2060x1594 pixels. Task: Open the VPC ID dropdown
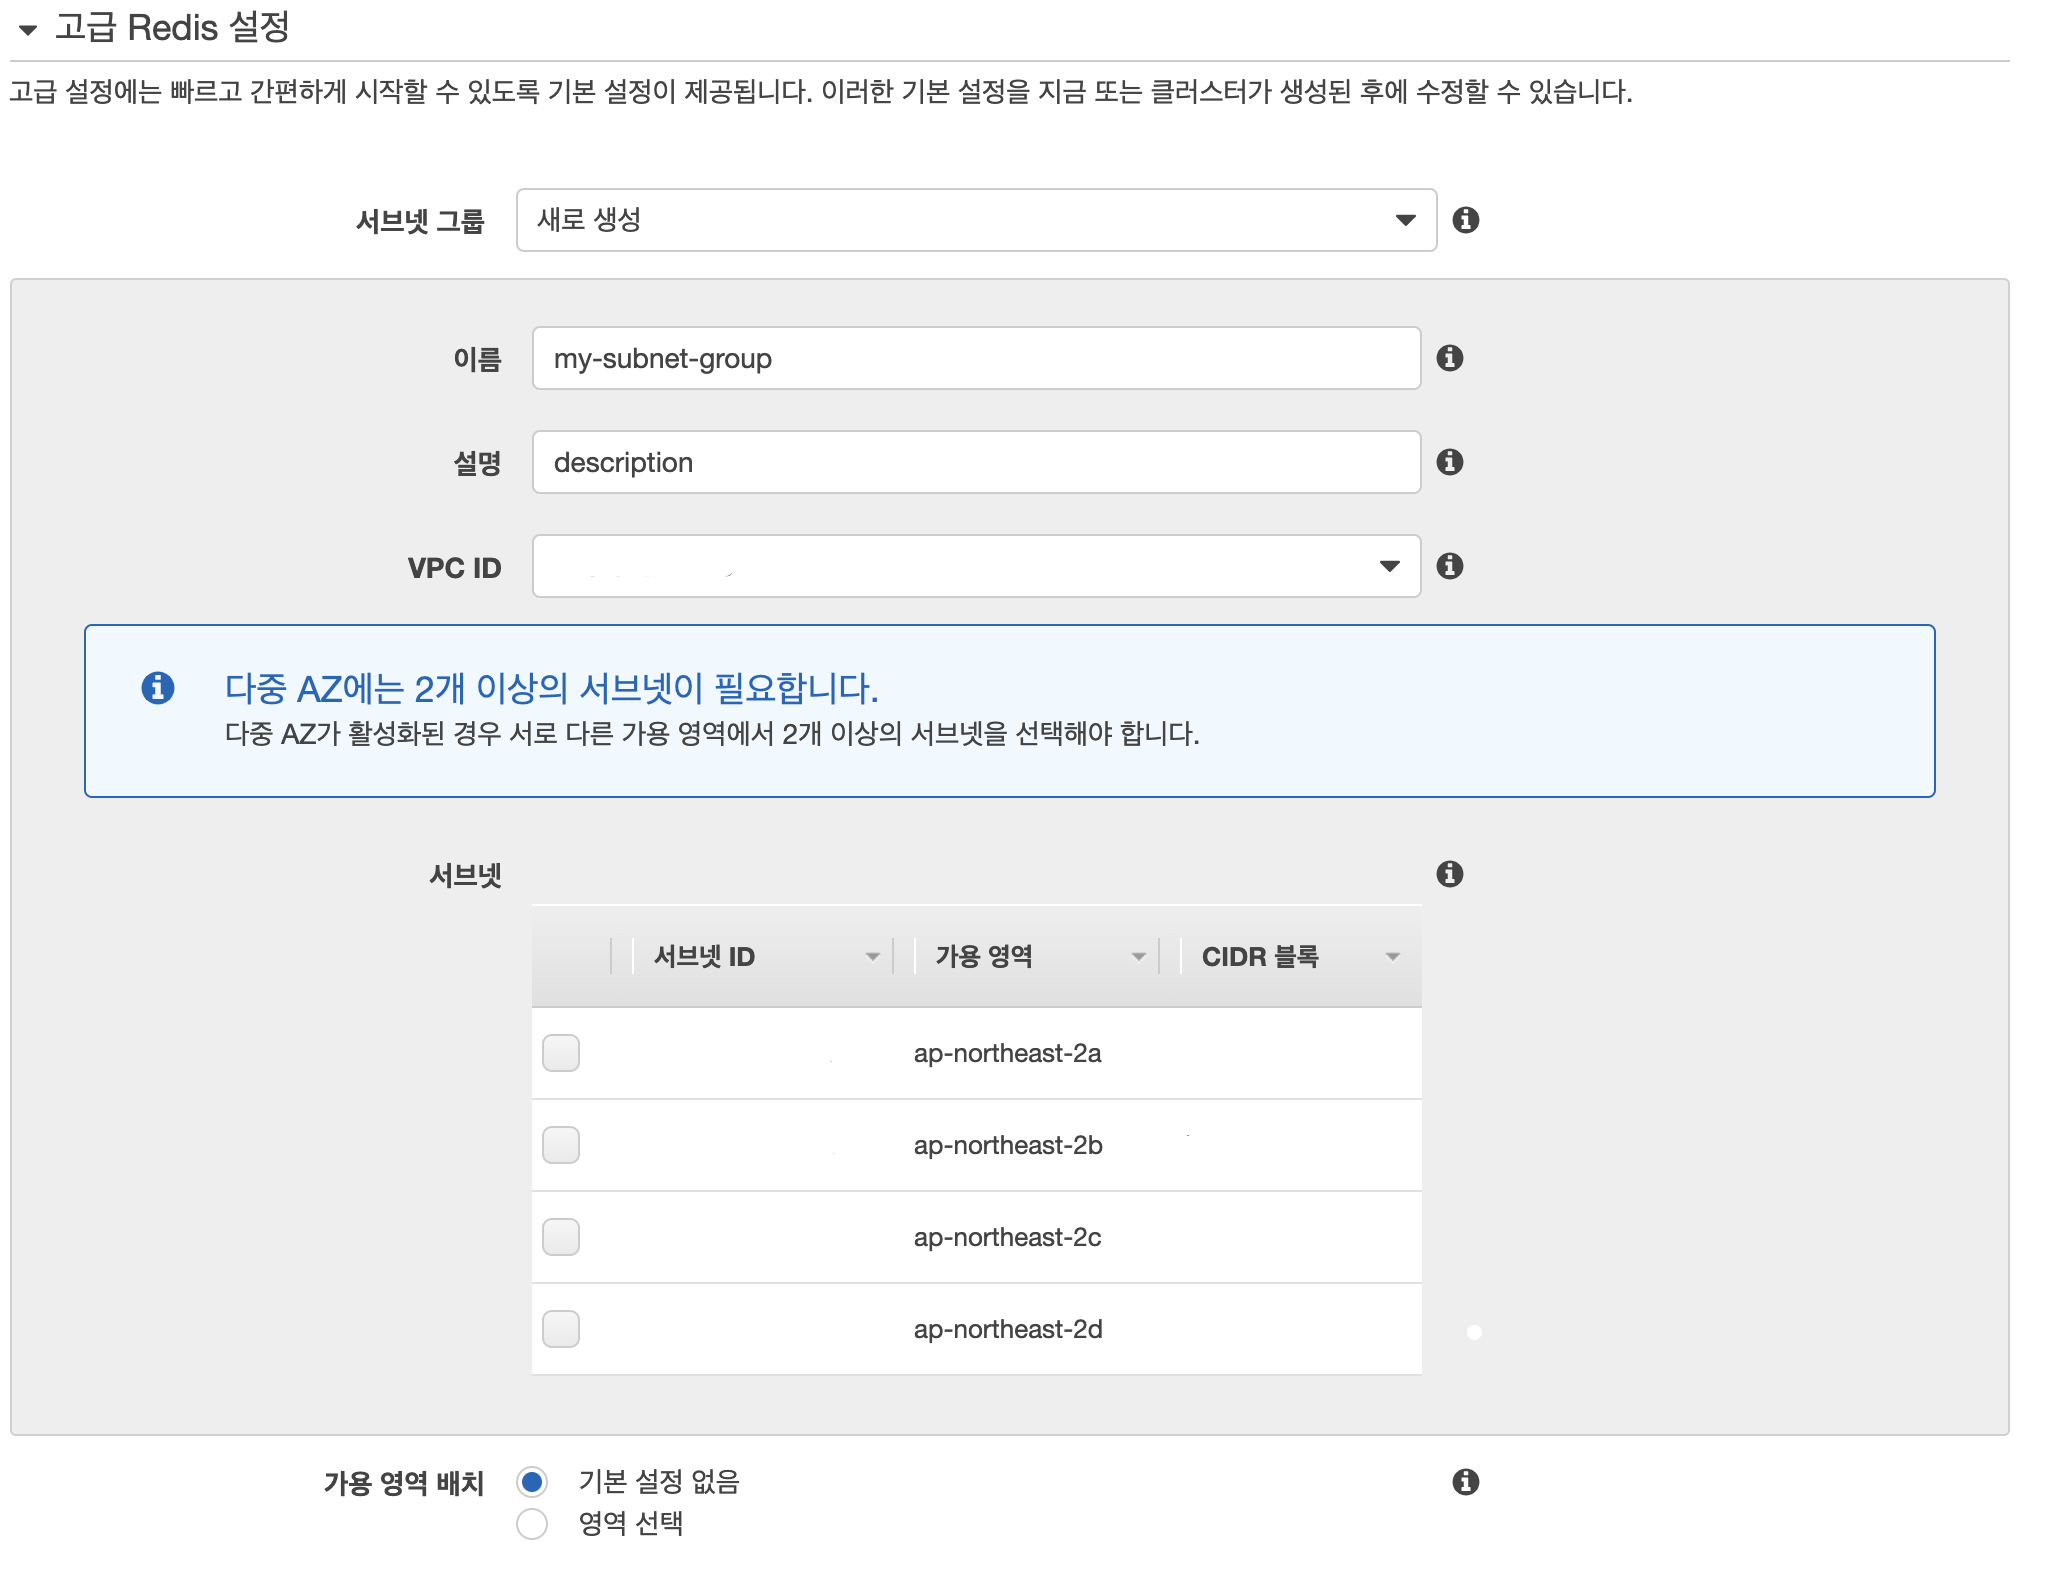976,566
